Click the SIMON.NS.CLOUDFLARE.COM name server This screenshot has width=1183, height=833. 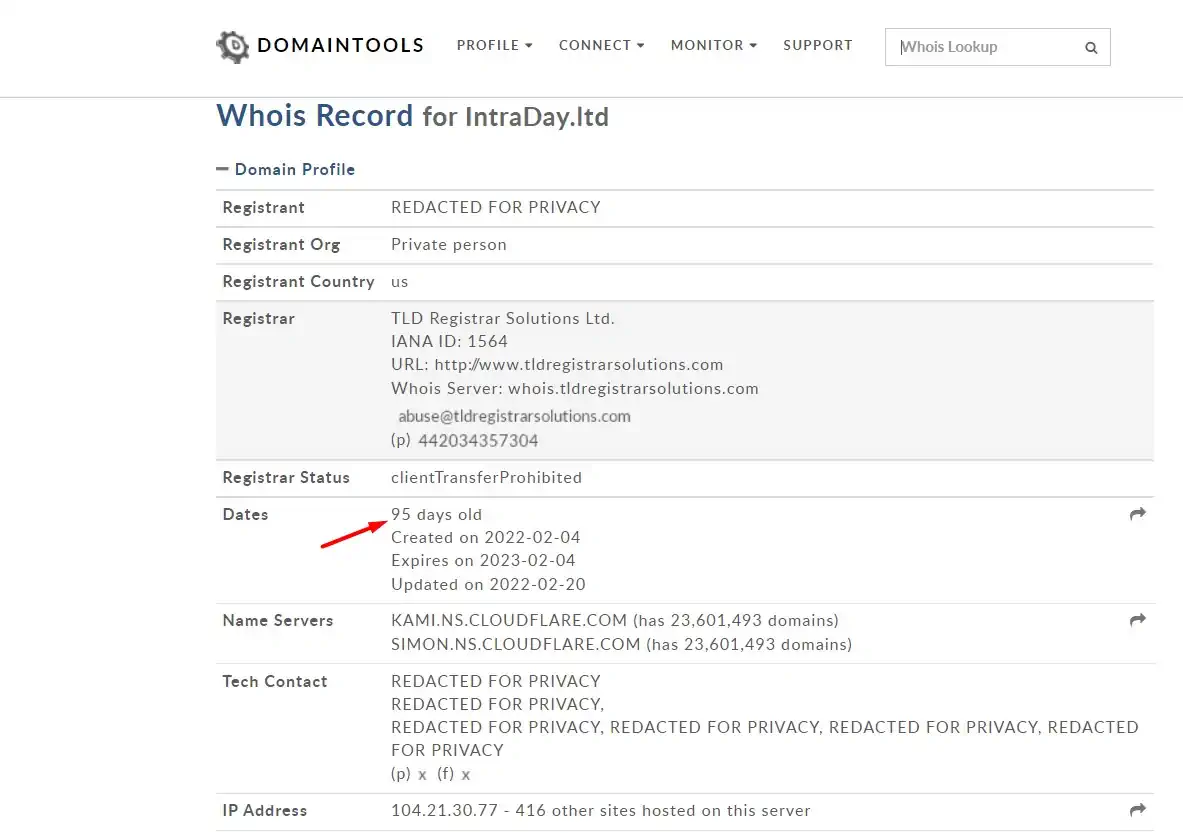click(x=515, y=644)
